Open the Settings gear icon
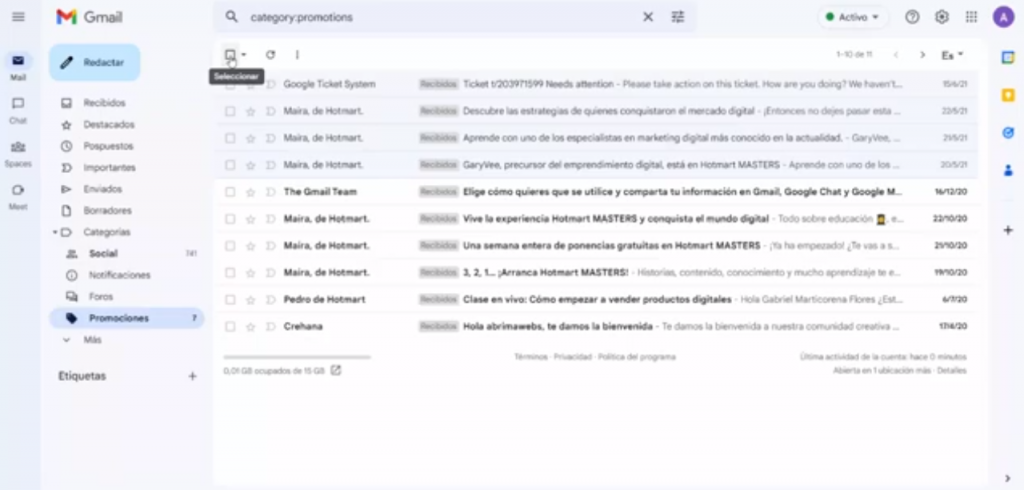Viewport: 1024px width, 490px height. click(x=941, y=17)
